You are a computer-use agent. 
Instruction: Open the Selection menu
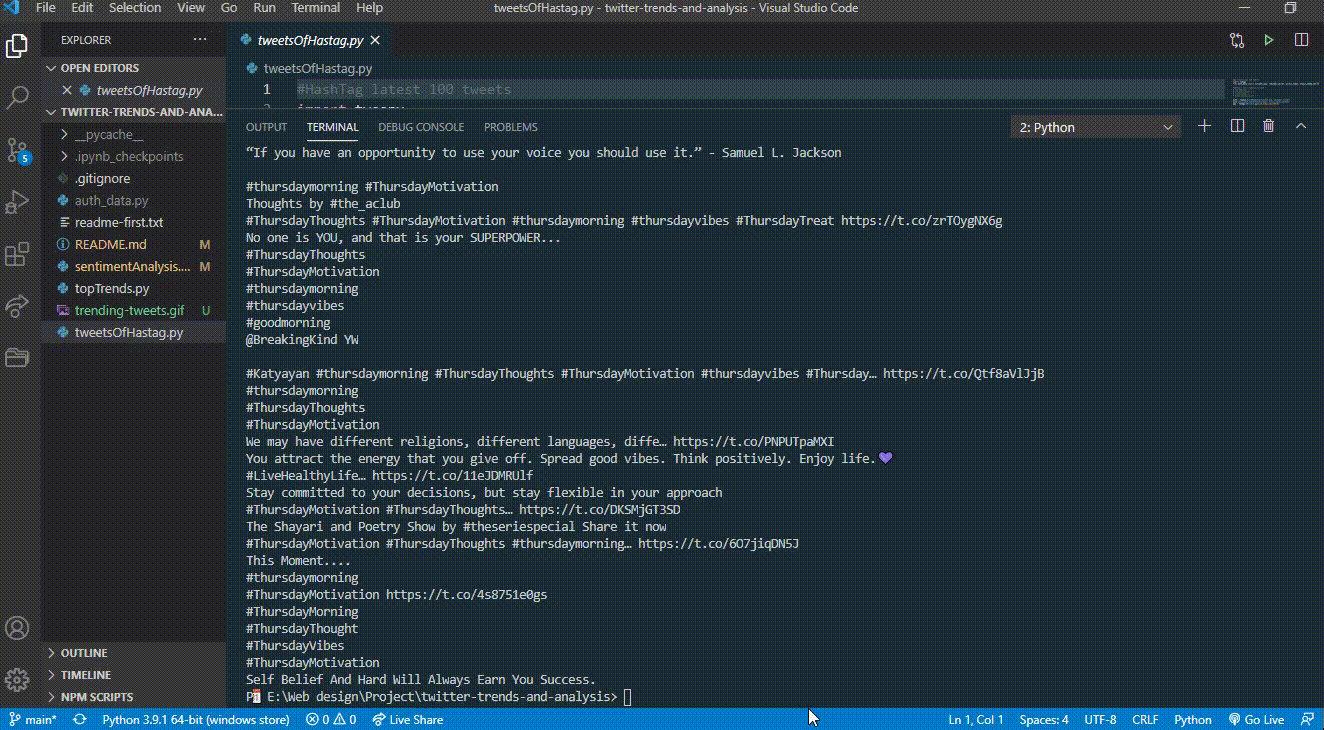pos(135,8)
